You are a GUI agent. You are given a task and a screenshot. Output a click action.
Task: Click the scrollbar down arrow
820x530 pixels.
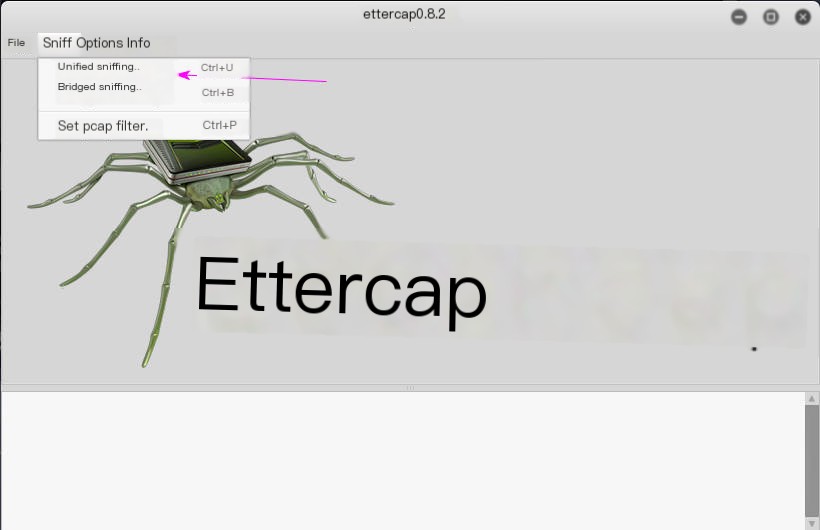pos(812,523)
